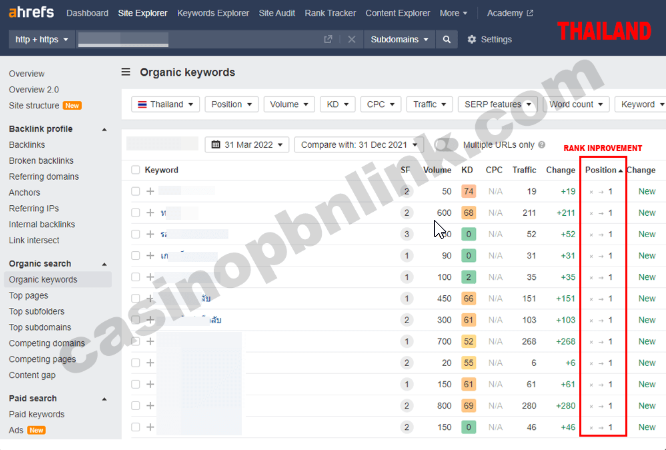The height and width of the screenshot is (450, 666).
Task: Click the plus icon in the volume 600 row
Action: click(150, 212)
